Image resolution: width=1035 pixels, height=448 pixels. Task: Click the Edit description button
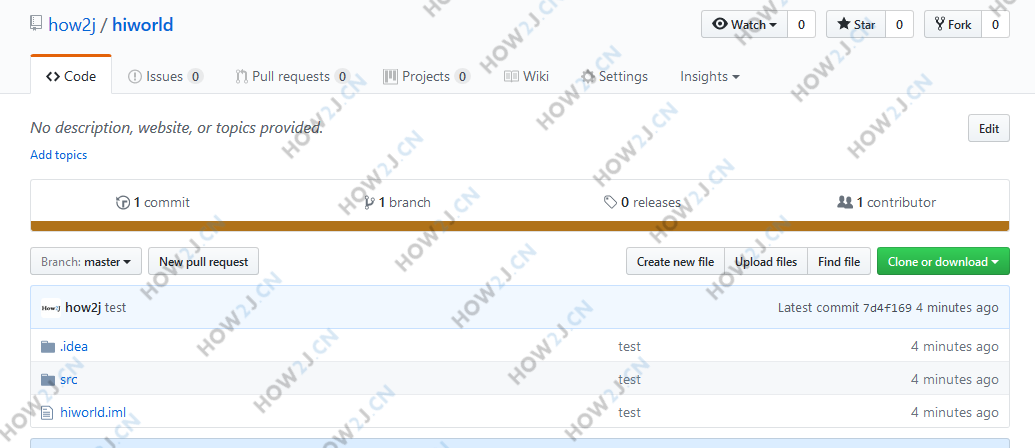(x=989, y=129)
